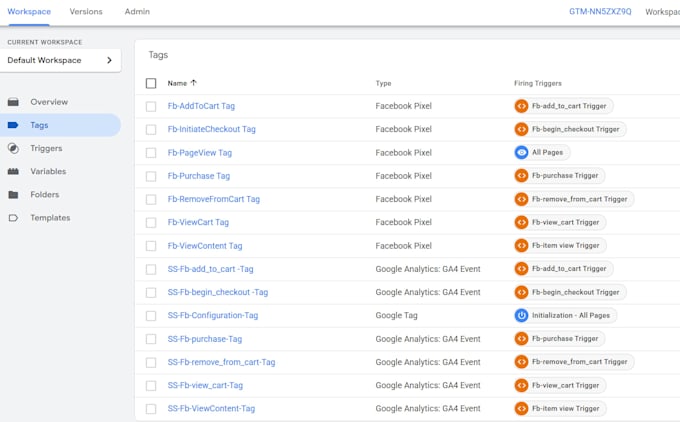Open the SS-Fb-remove_from_cart-Tag link
Viewport: 680px width, 422px height.
(x=222, y=362)
